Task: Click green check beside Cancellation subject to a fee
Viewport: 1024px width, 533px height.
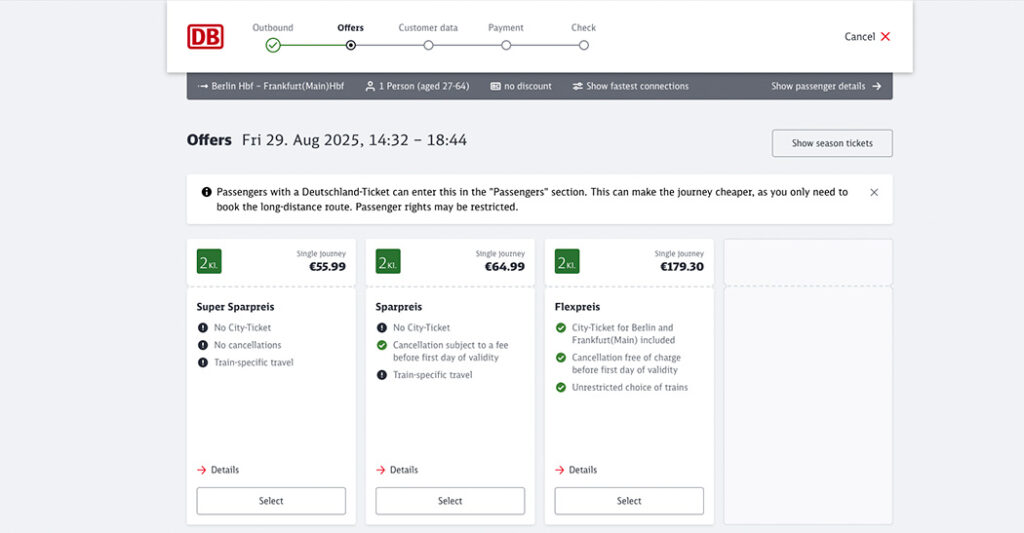Action: [x=382, y=345]
